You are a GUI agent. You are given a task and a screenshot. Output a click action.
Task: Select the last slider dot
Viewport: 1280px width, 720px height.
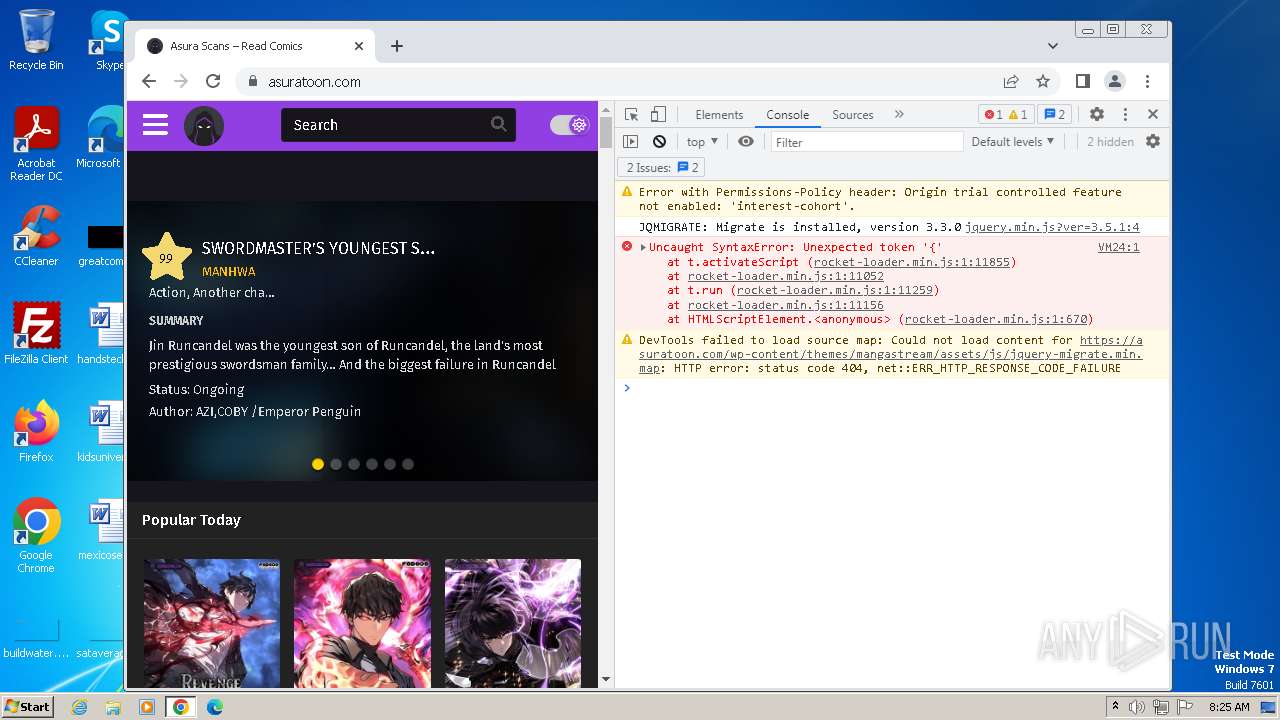pyautogui.click(x=408, y=464)
